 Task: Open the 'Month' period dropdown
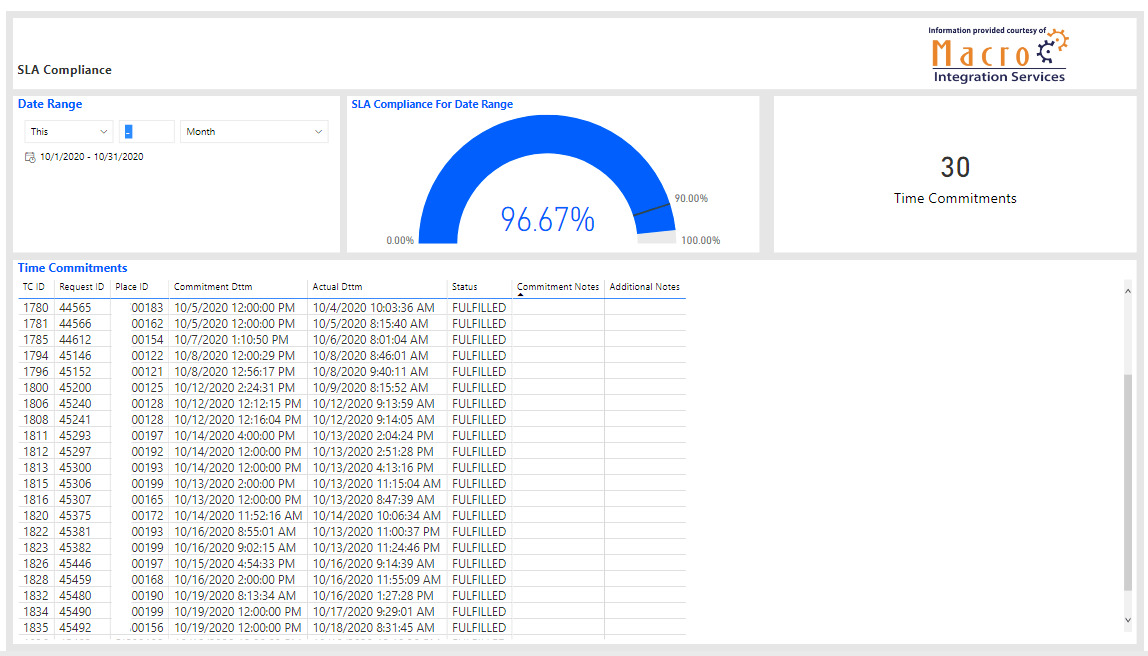click(254, 132)
